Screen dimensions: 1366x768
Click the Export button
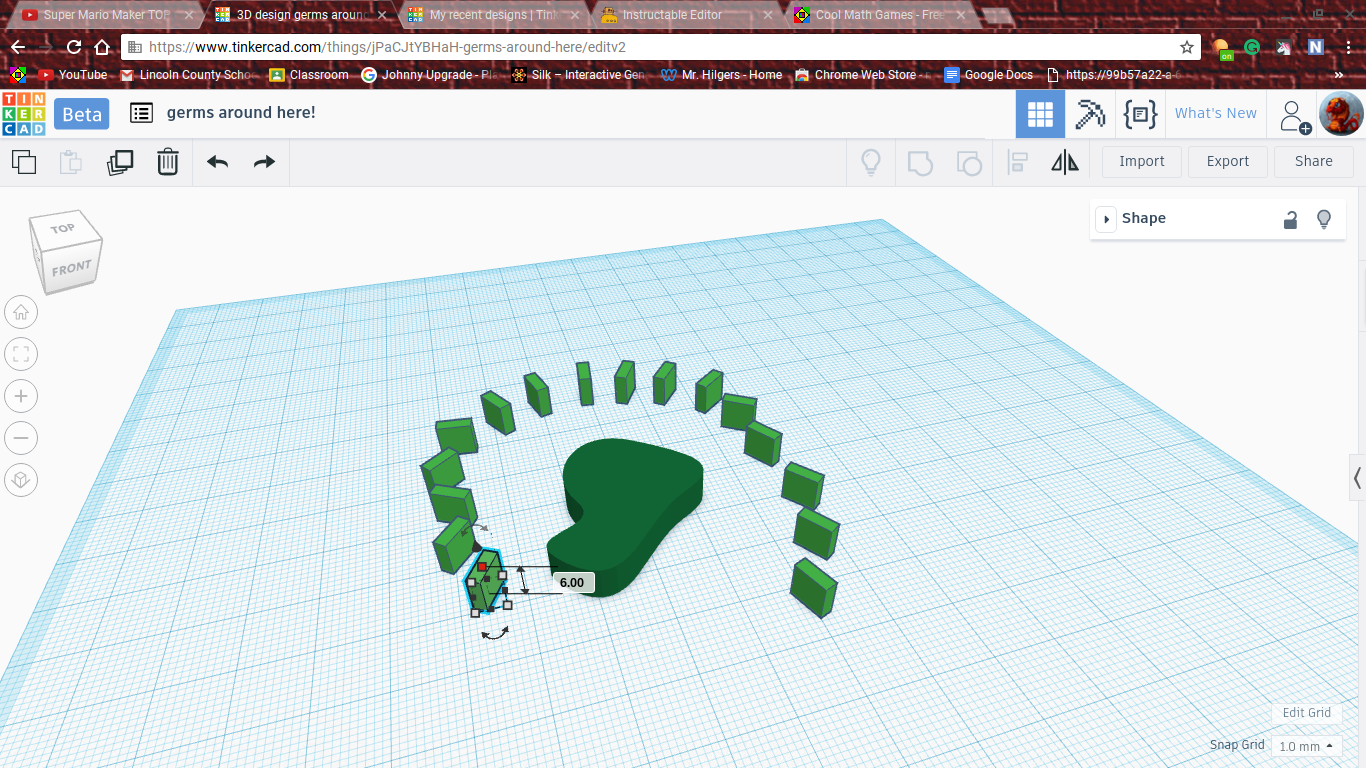[x=1228, y=162]
